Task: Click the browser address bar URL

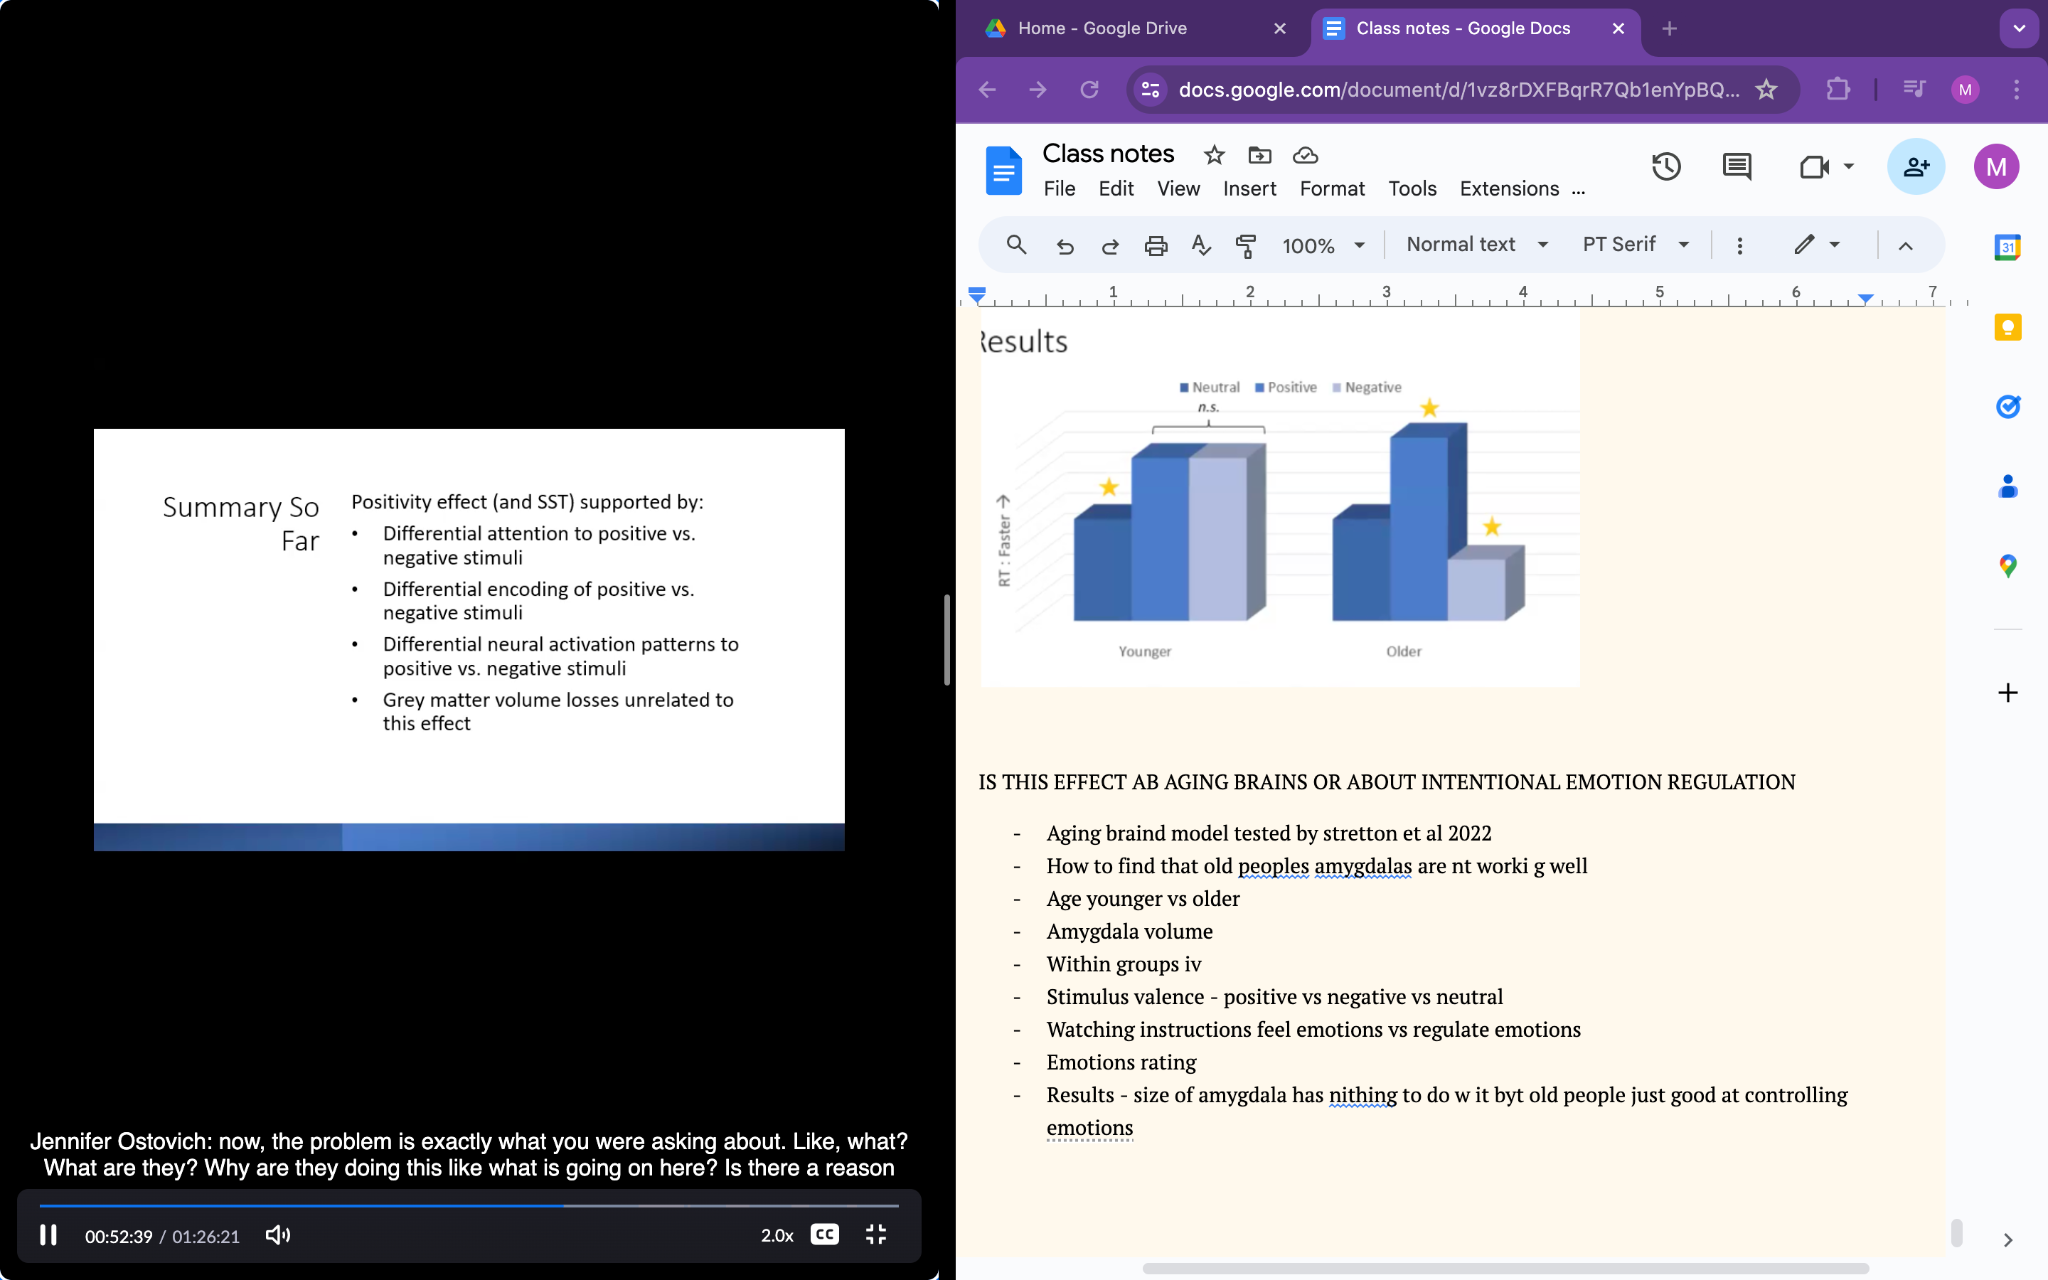Action: point(1458,90)
